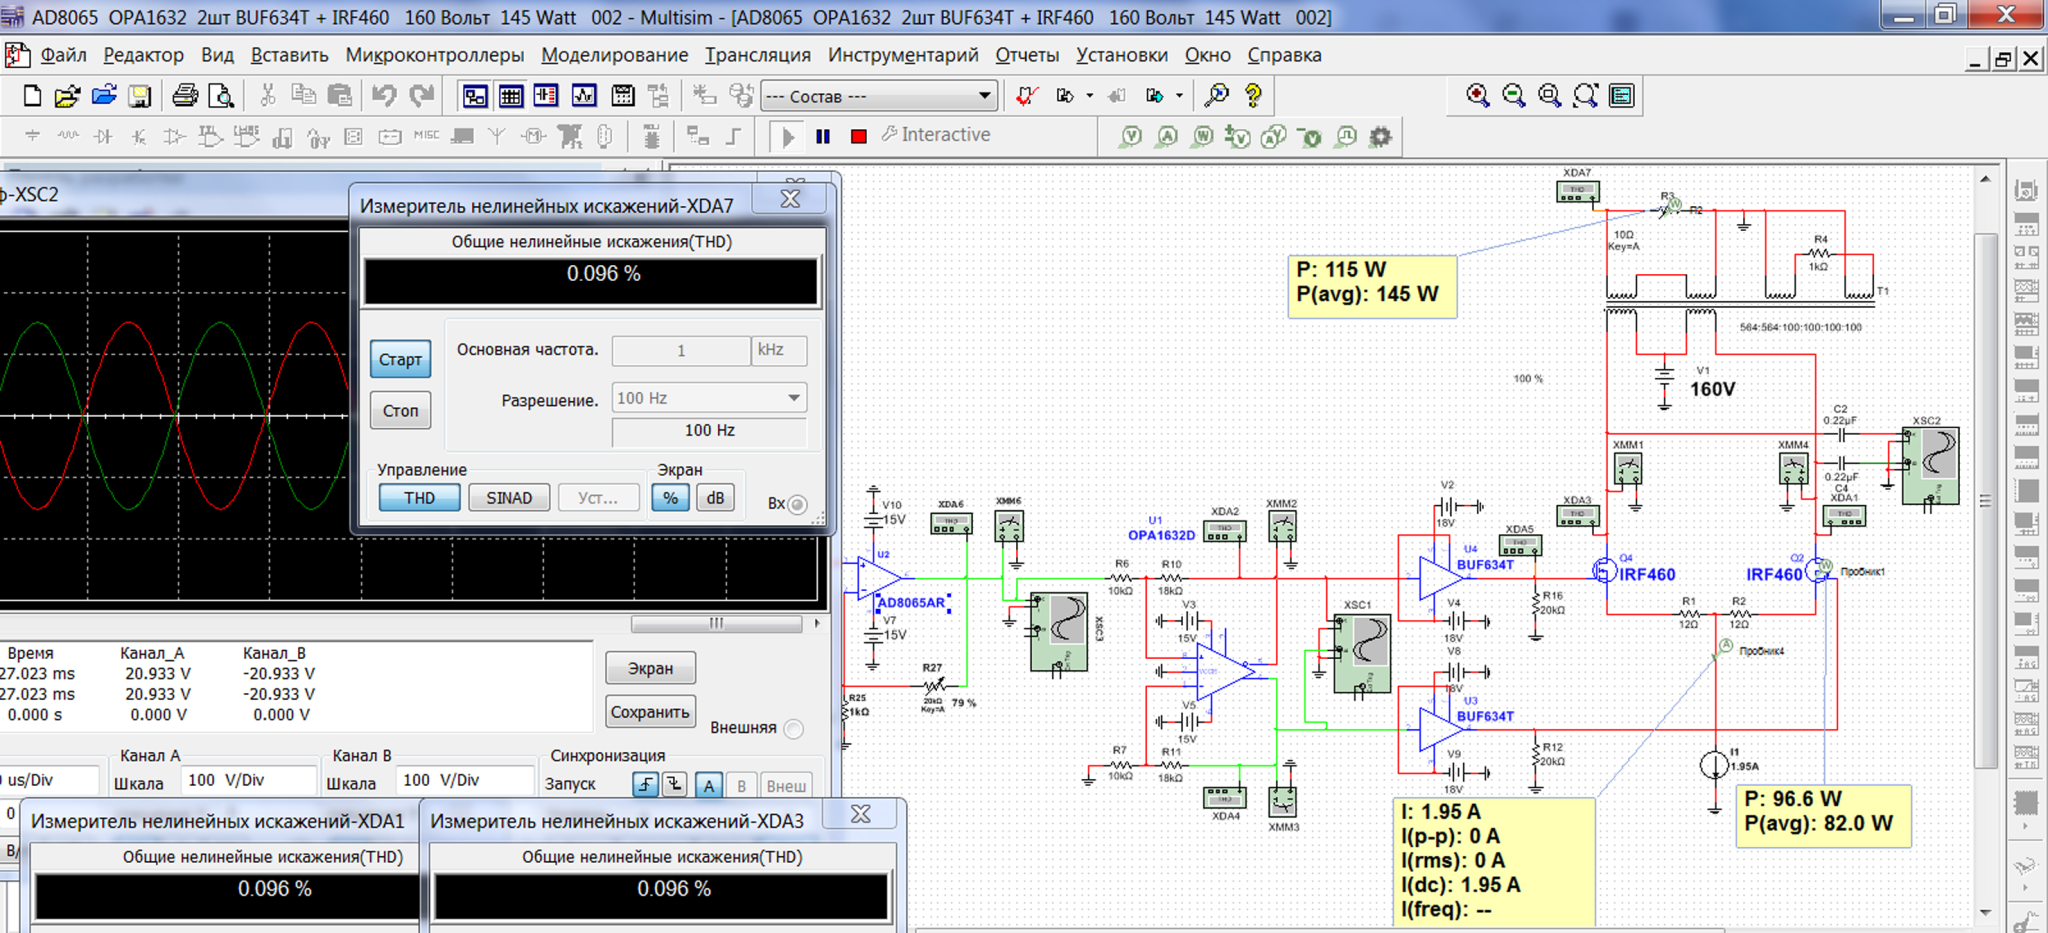Select THD mode in XDA7 analyzer
2048x933 pixels.
(419, 498)
